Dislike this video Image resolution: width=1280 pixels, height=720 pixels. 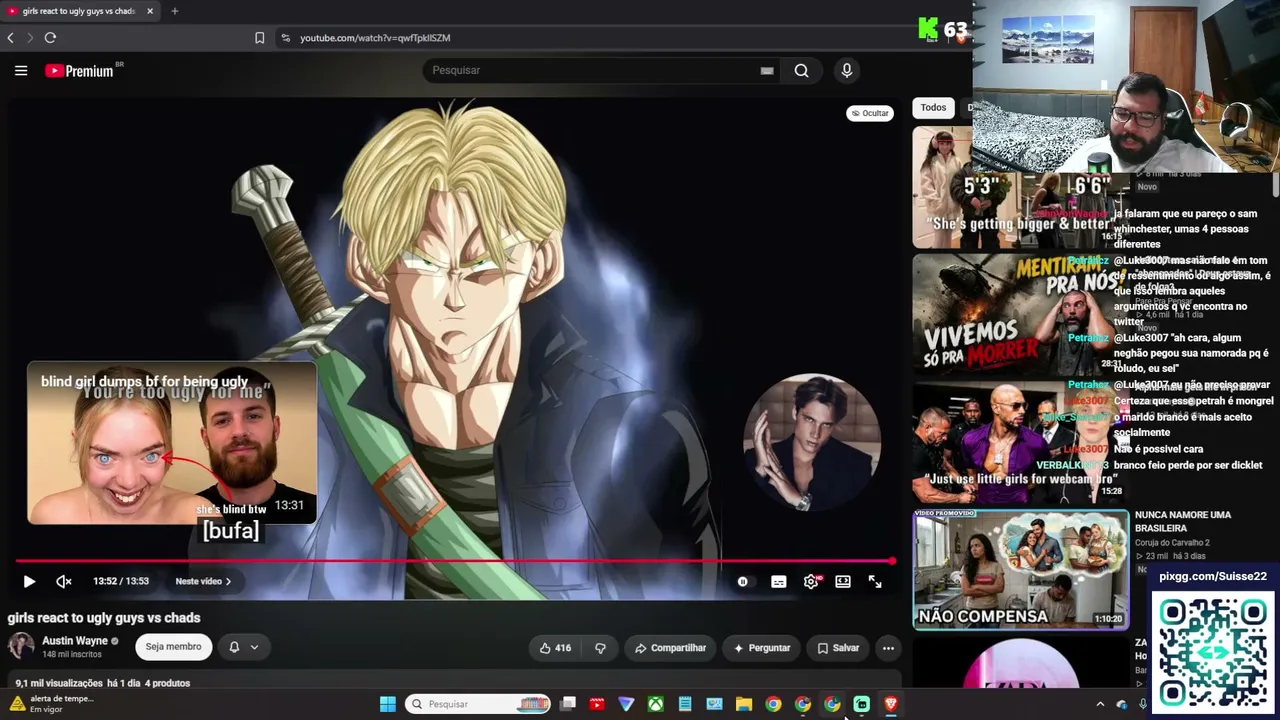[x=600, y=648]
